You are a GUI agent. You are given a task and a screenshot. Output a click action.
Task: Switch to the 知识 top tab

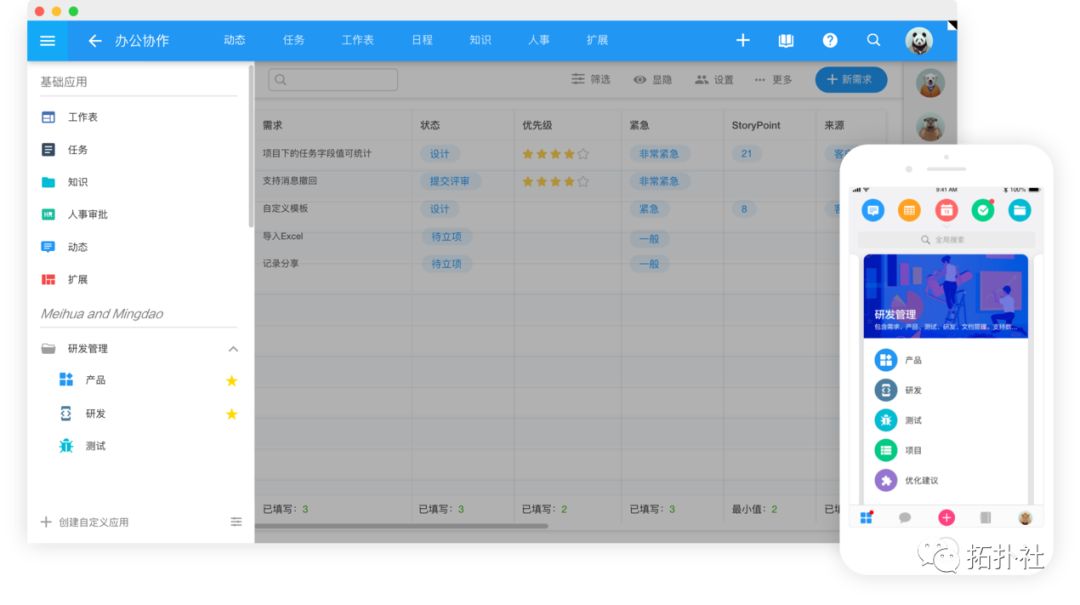click(480, 40)
